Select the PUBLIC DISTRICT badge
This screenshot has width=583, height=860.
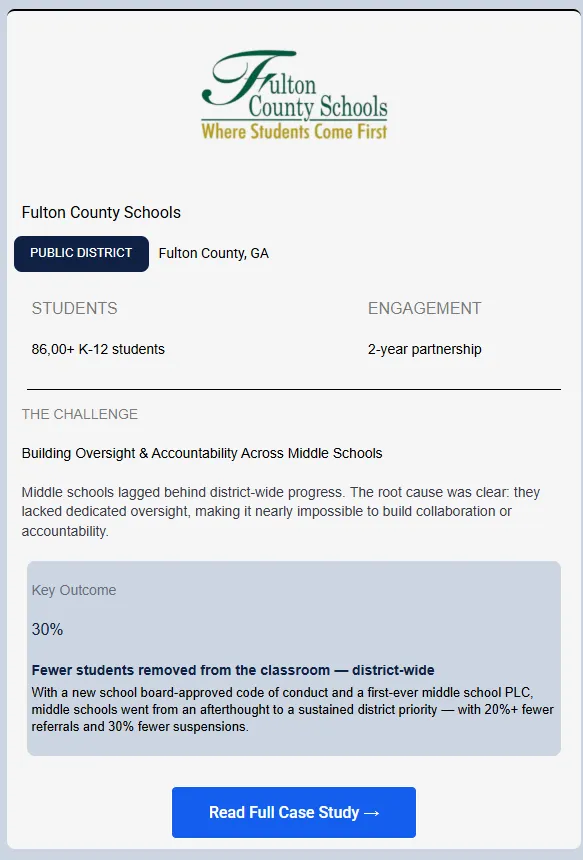[x=81, y=253]
